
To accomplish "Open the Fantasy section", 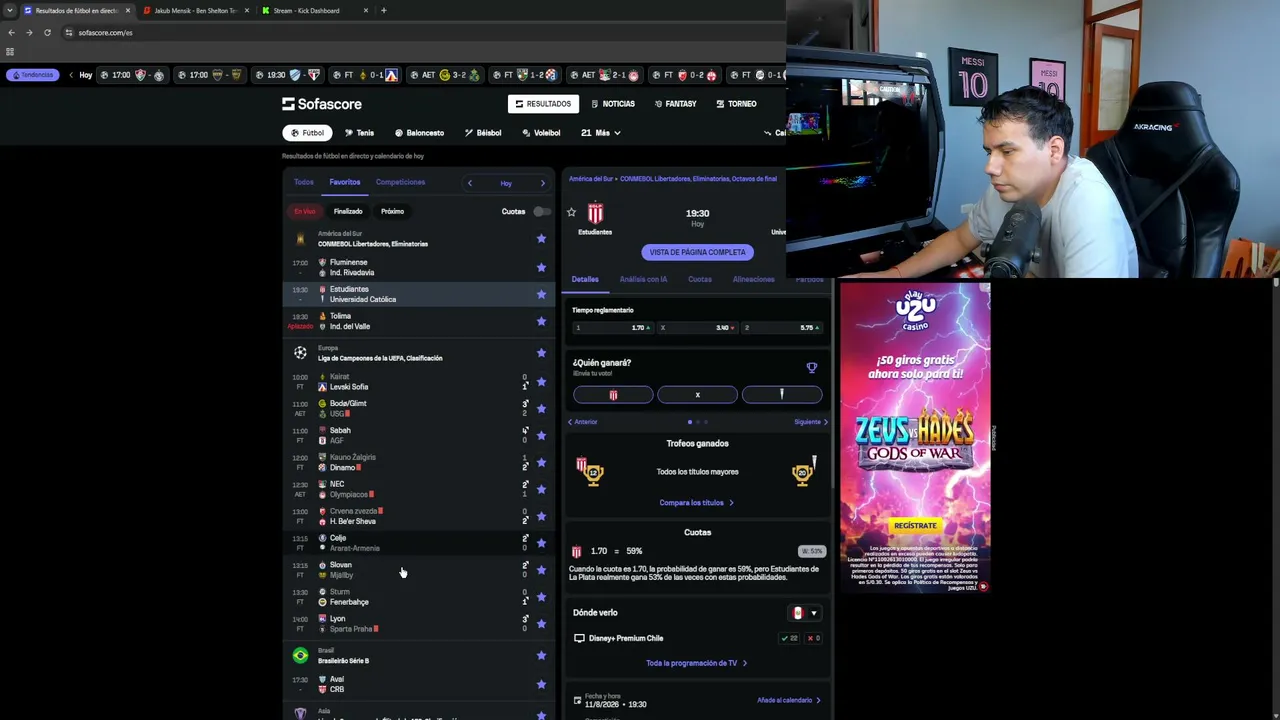I will point(675,104).
